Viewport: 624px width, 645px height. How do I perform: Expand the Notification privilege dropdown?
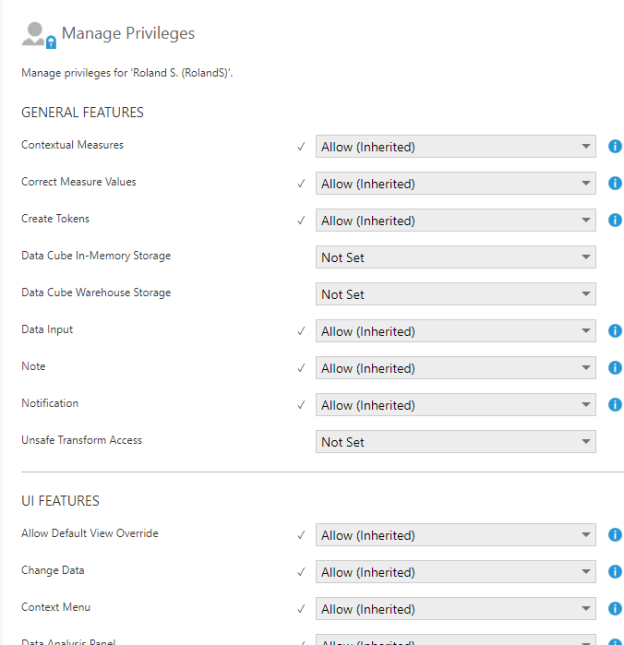(x=455, y=405)
